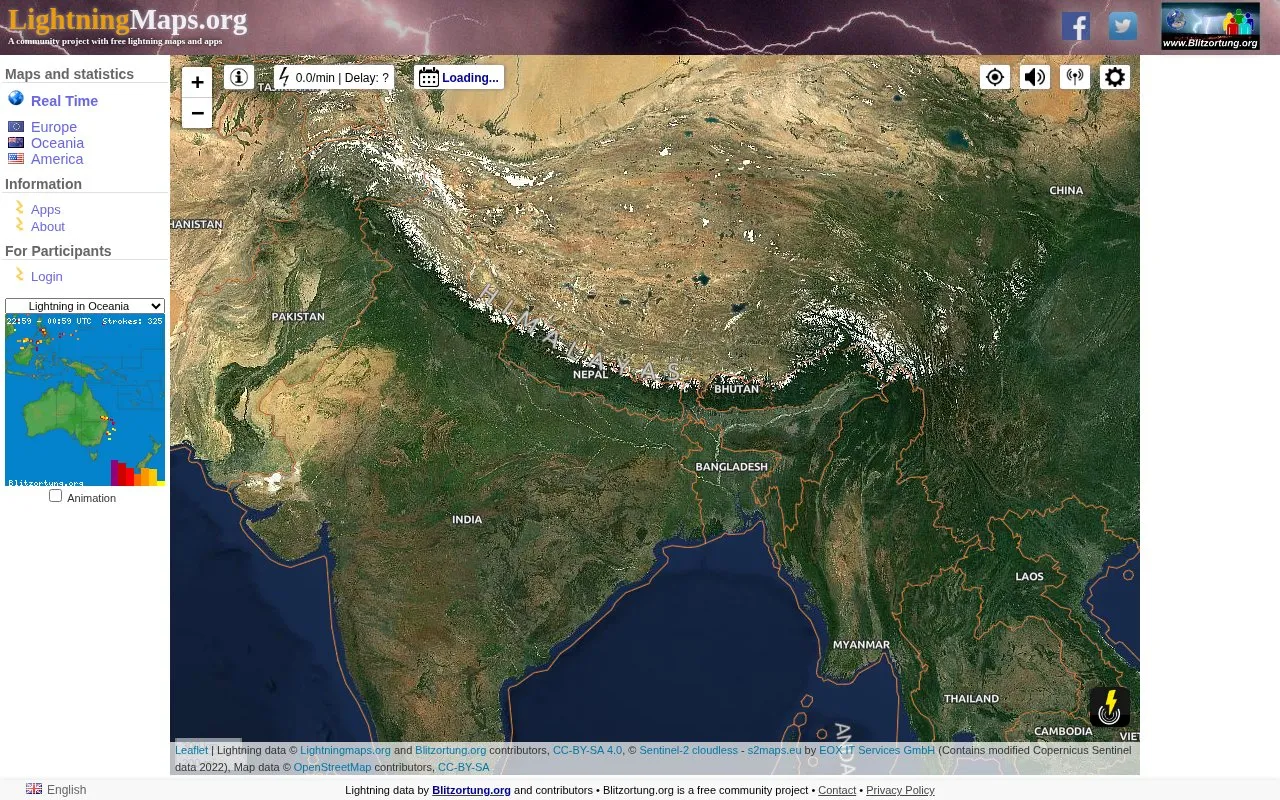The image size is (1280, 800).
Task: Click the CHINA label on the map
Action: tap(1066, 190)
